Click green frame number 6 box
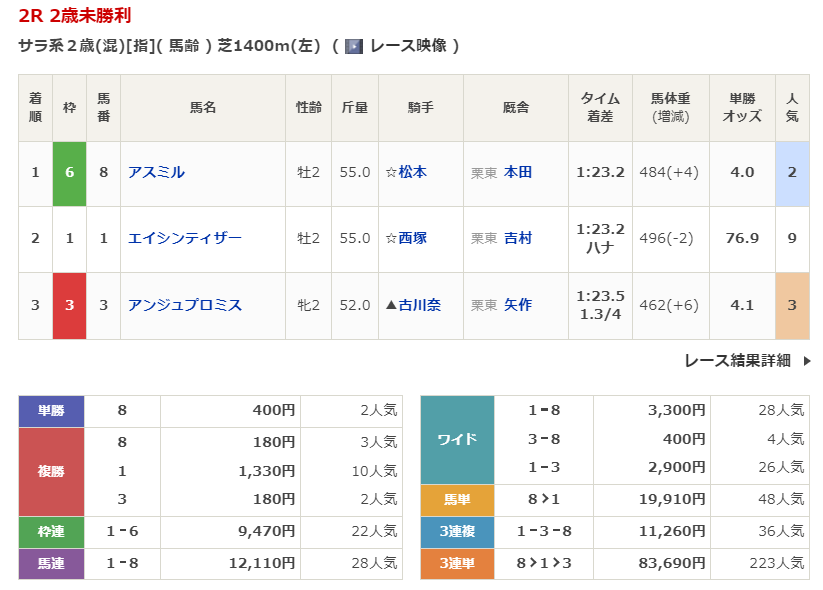Screen dimensions: 823x590 point(69,172)
